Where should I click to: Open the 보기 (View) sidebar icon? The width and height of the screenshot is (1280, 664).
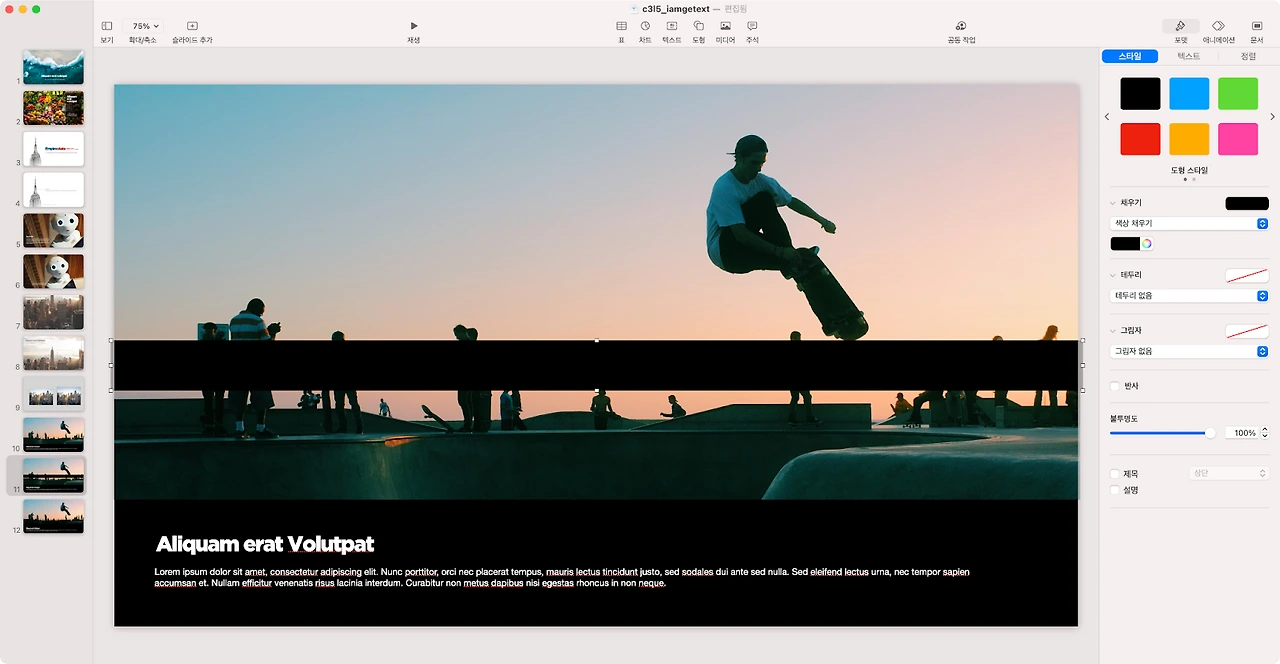107,26
